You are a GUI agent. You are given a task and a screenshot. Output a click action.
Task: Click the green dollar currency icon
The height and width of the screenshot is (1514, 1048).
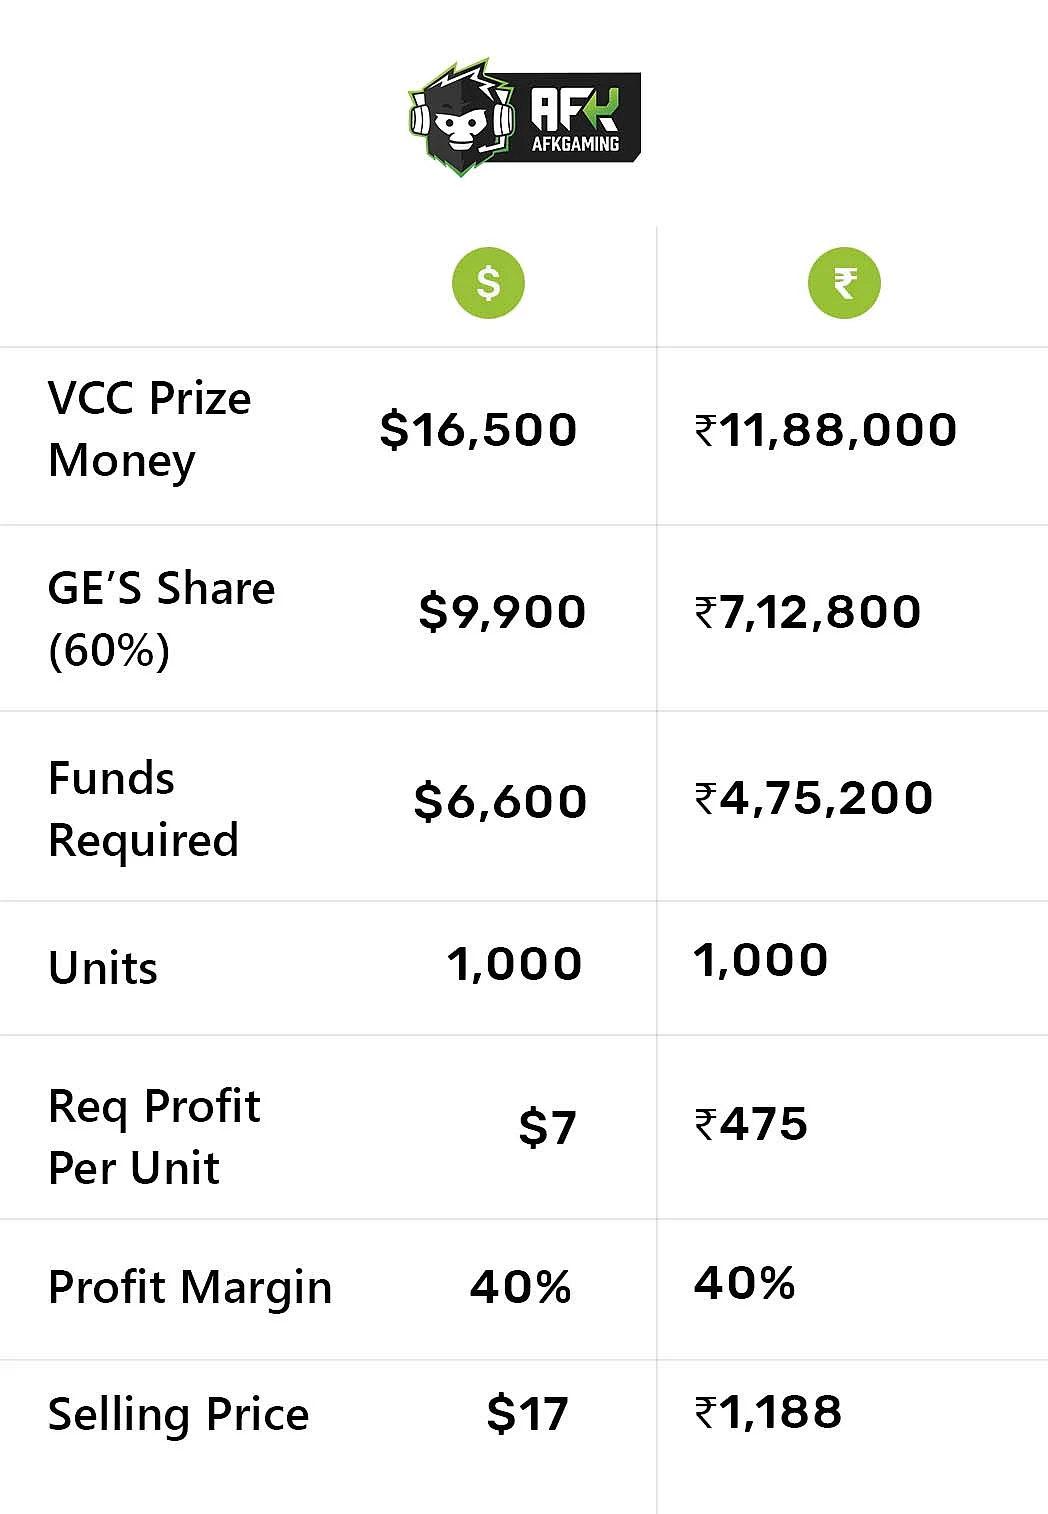pyautogui.click(x=488, y=283)
